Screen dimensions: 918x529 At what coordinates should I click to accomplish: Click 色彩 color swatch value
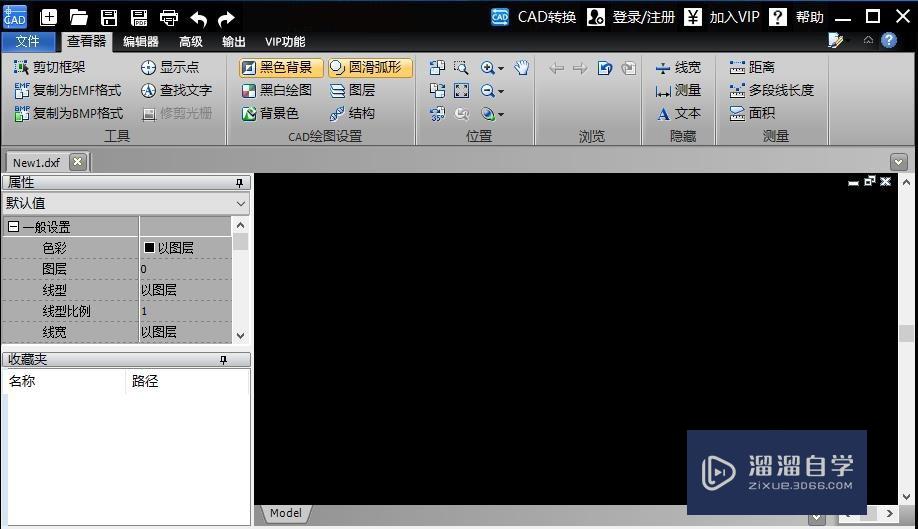point(149,248)
